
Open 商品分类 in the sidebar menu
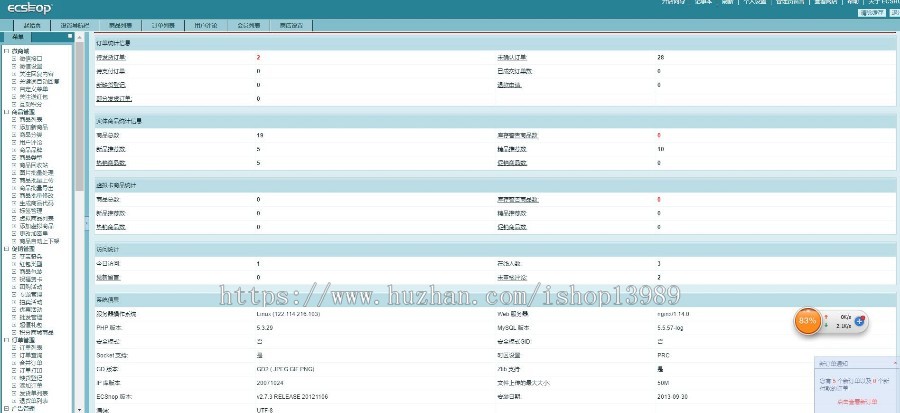(x=30, y=135)
